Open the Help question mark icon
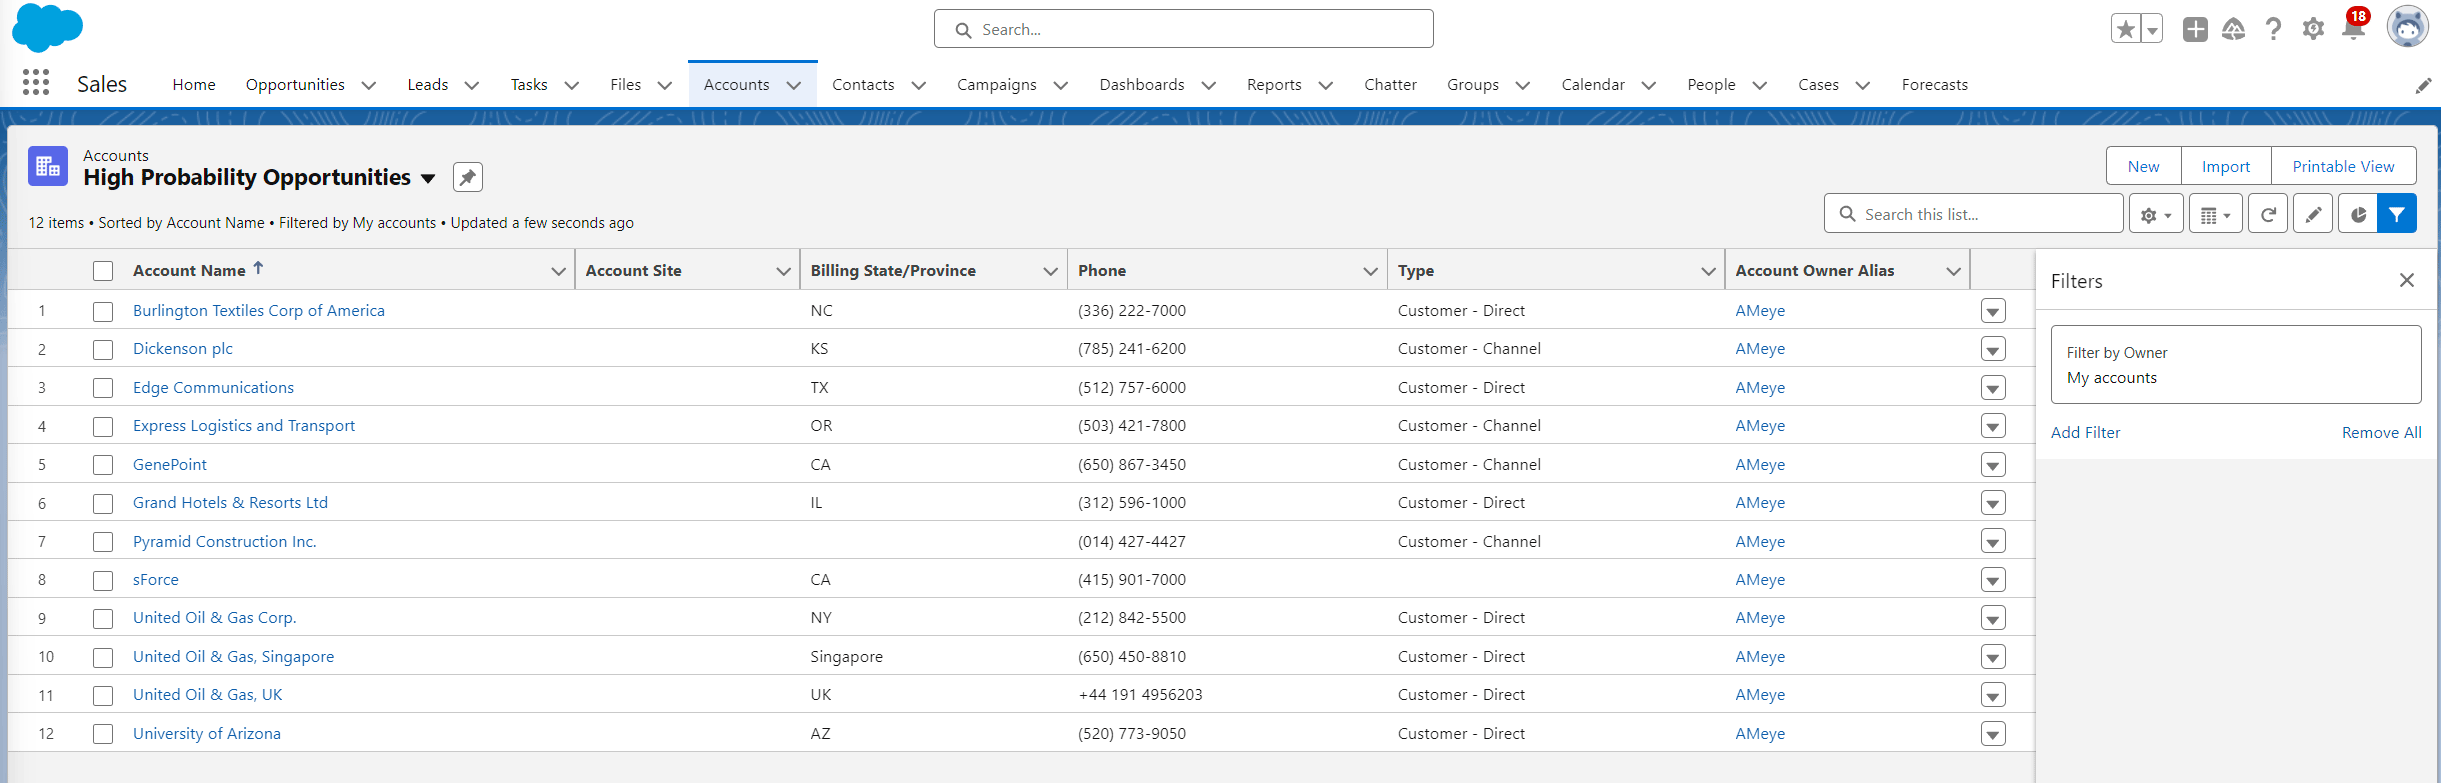The height and width of the screenshot is (783, 2441). click(2273, 29)
